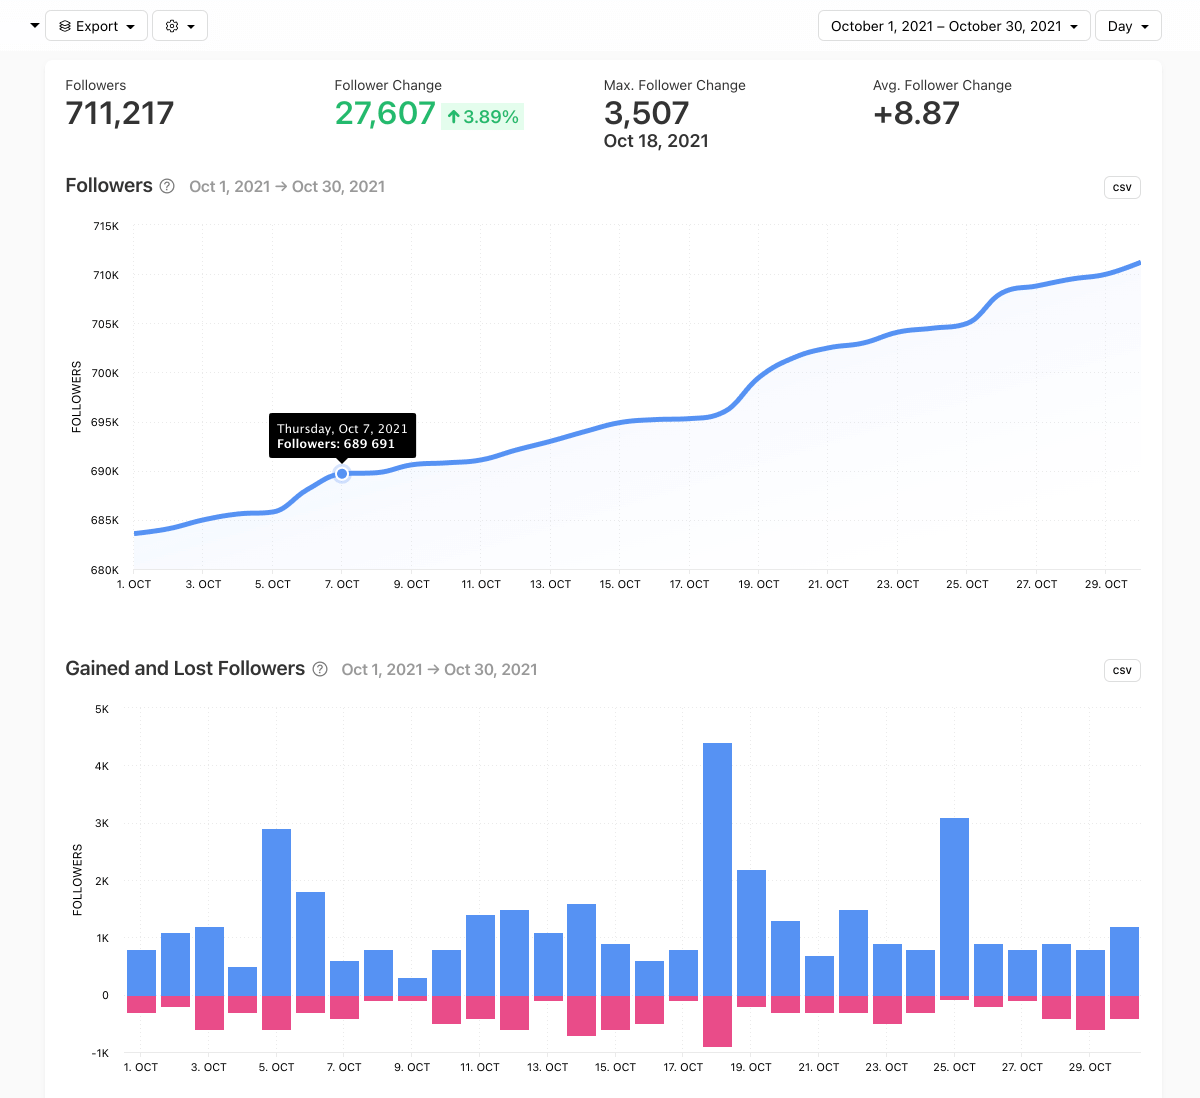Change the Day granularity dropdown
This screenshot has height=1098, width=1200.
click(x=1127, y=26)
